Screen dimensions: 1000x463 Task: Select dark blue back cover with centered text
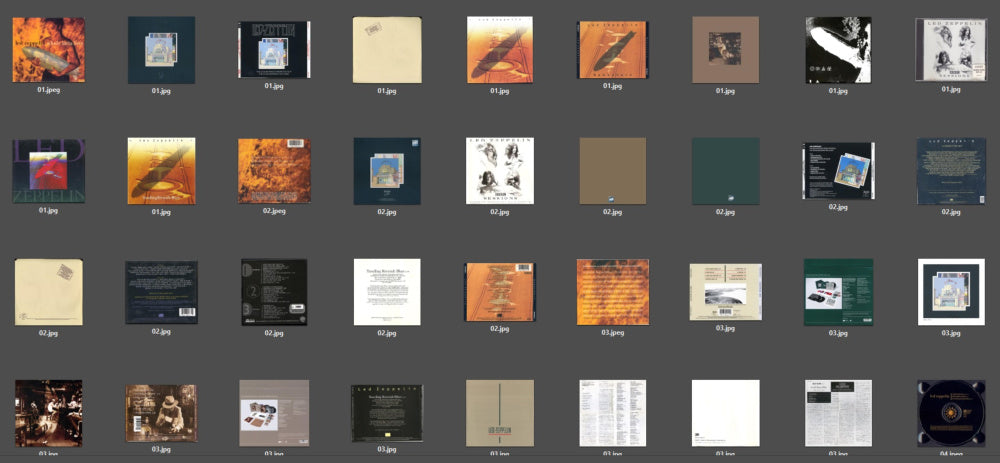951,171
